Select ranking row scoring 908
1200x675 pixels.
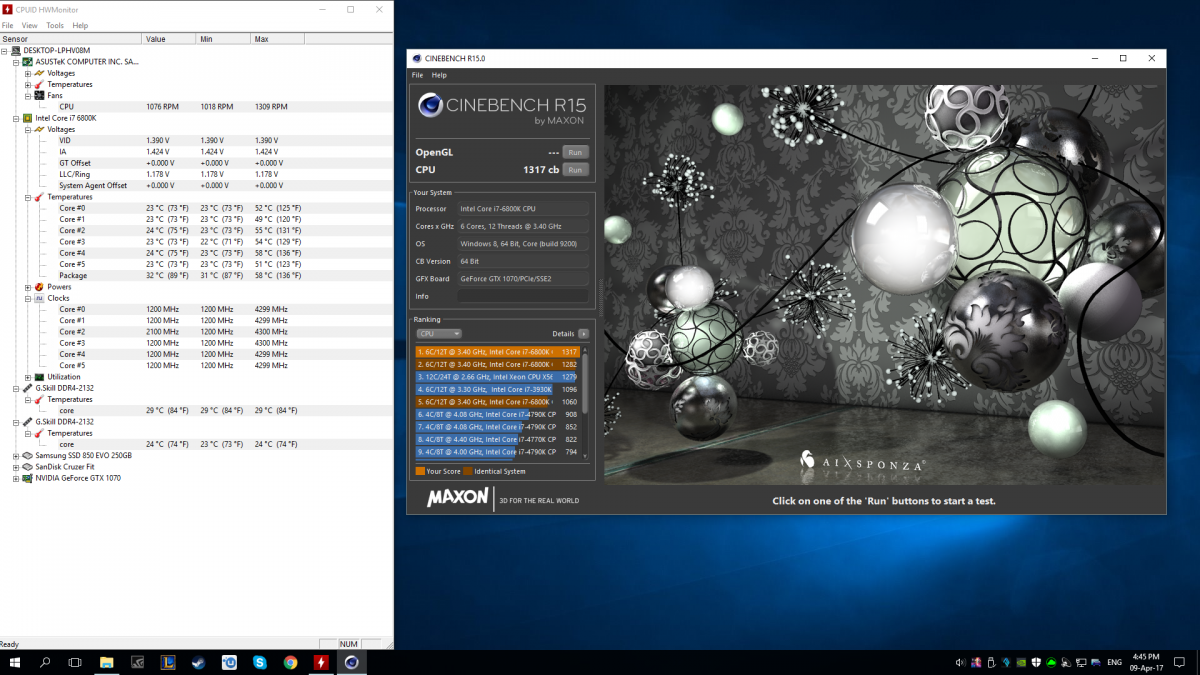pos(498,414)
